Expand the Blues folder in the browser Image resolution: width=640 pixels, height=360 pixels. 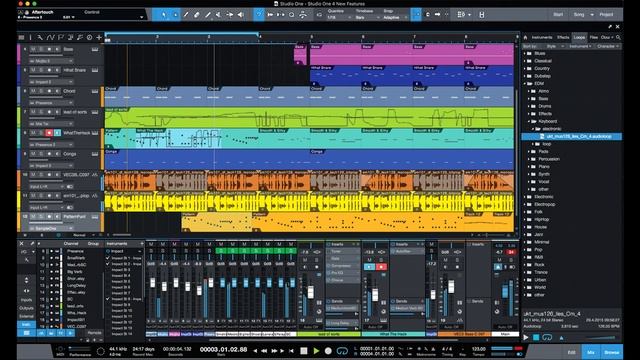point(525,53)
